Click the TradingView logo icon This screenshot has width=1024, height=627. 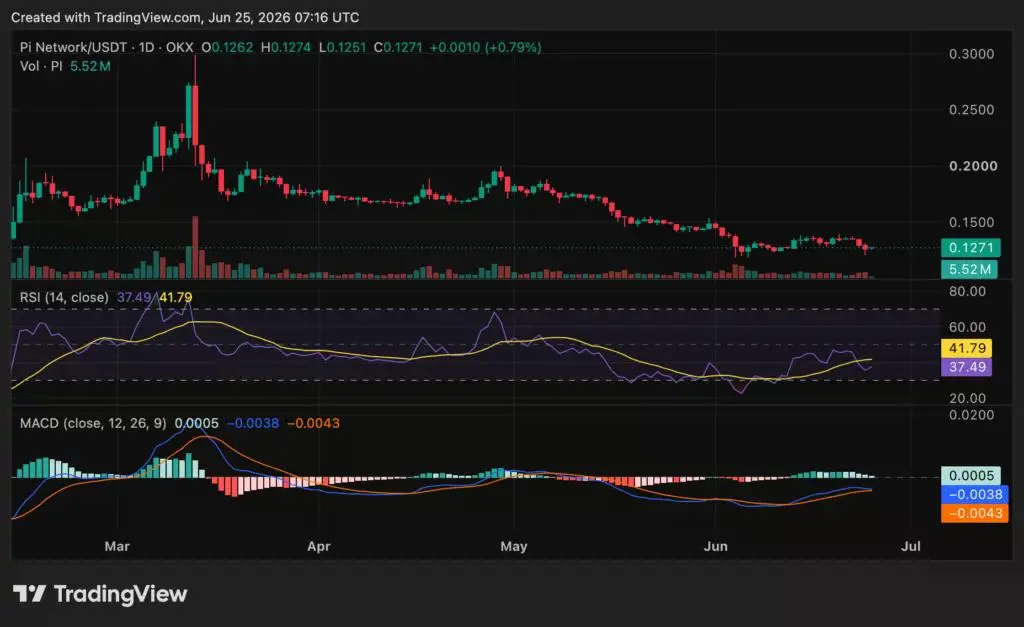coord(29,594)
